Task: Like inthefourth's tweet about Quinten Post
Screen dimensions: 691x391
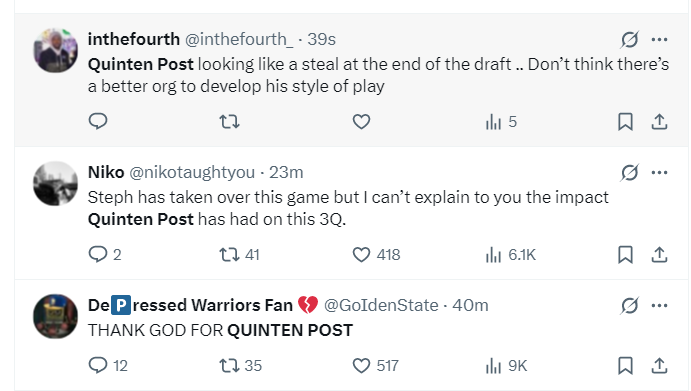Action: click(x=361, y=122)
